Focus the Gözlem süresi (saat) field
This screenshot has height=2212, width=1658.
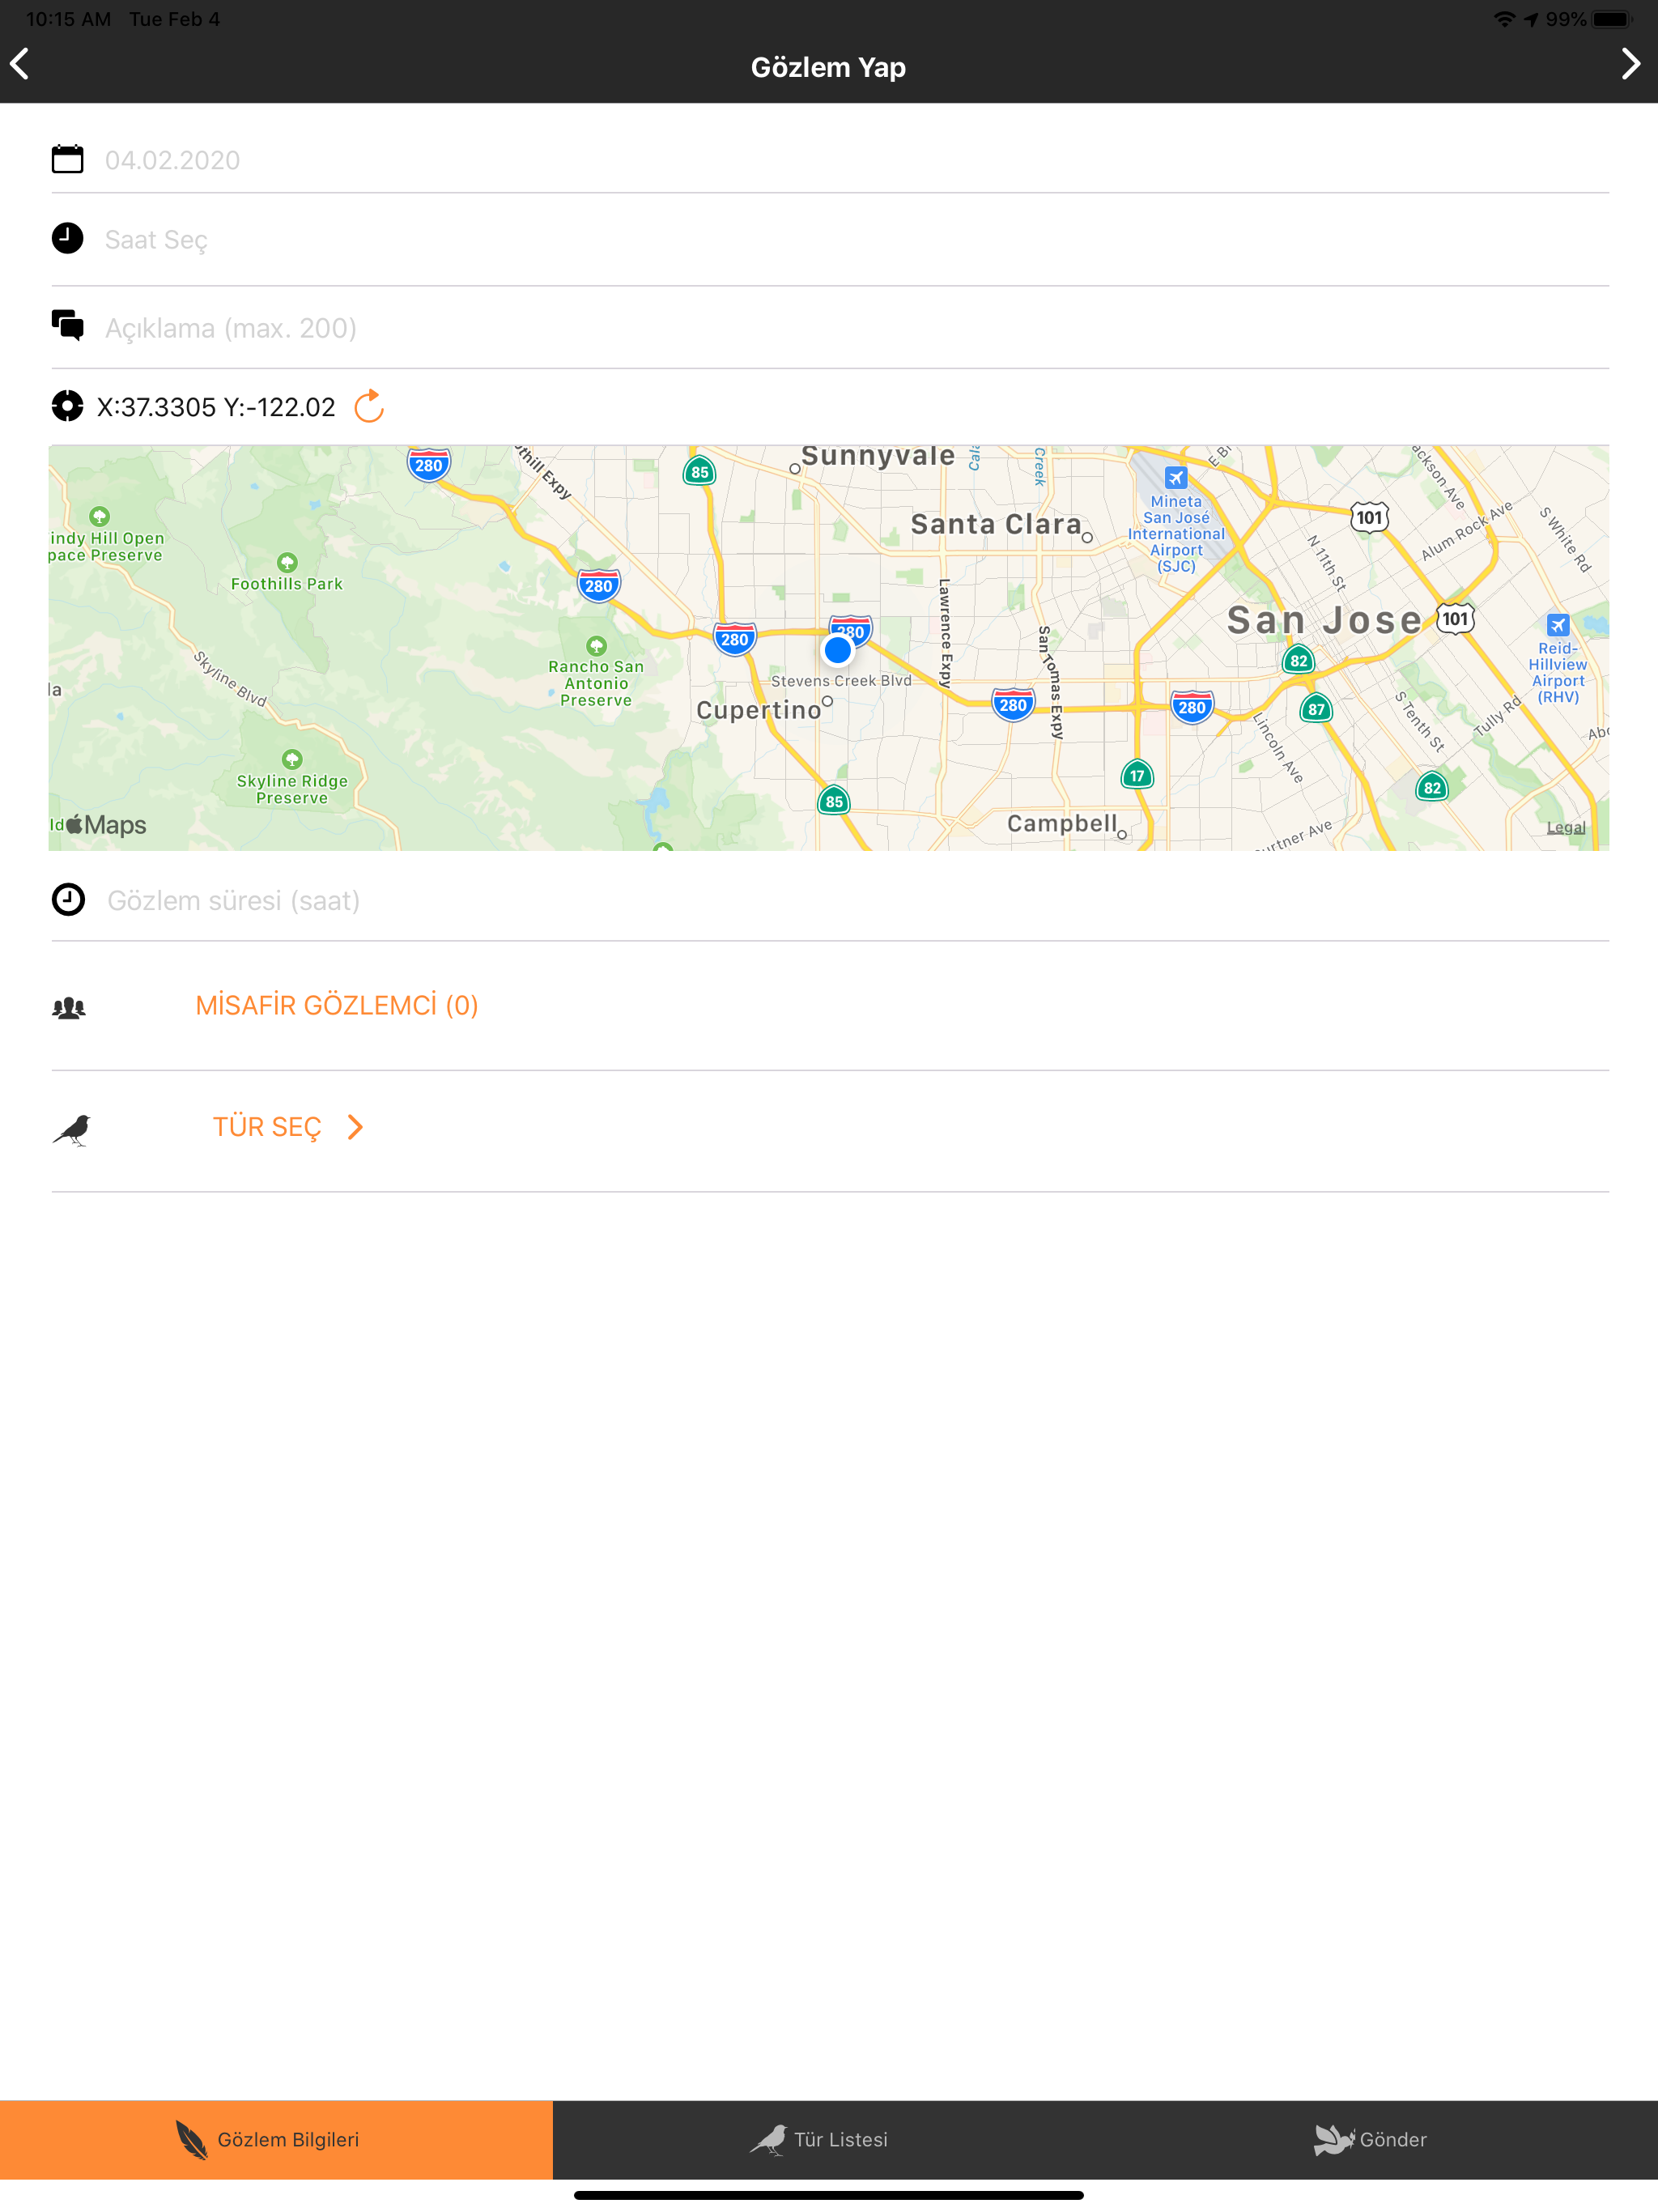856,901
